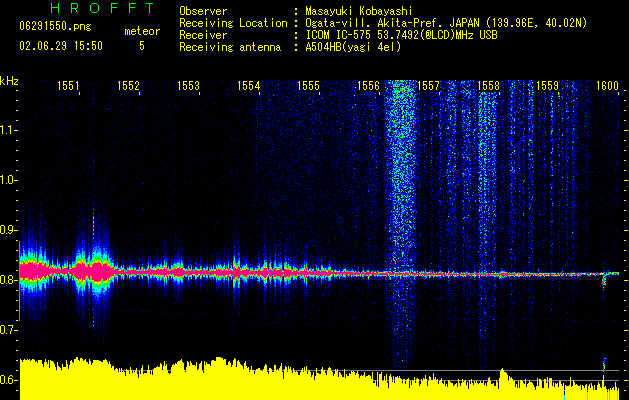
Task: Select the filename 06291550.png
Action: (x=55, y=26)
